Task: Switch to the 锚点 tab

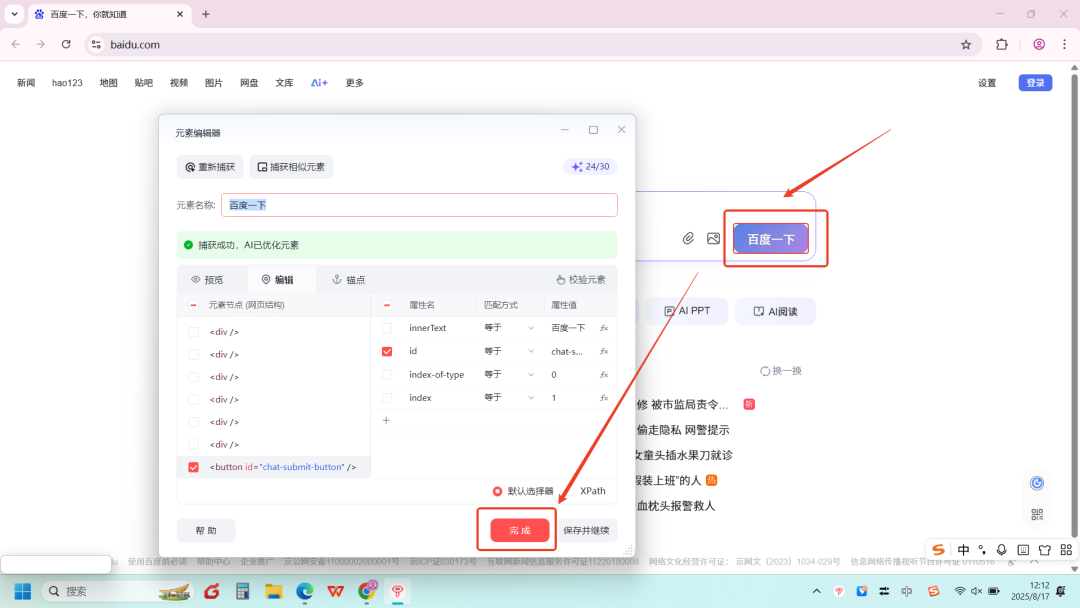Action: tap(349, 280)
